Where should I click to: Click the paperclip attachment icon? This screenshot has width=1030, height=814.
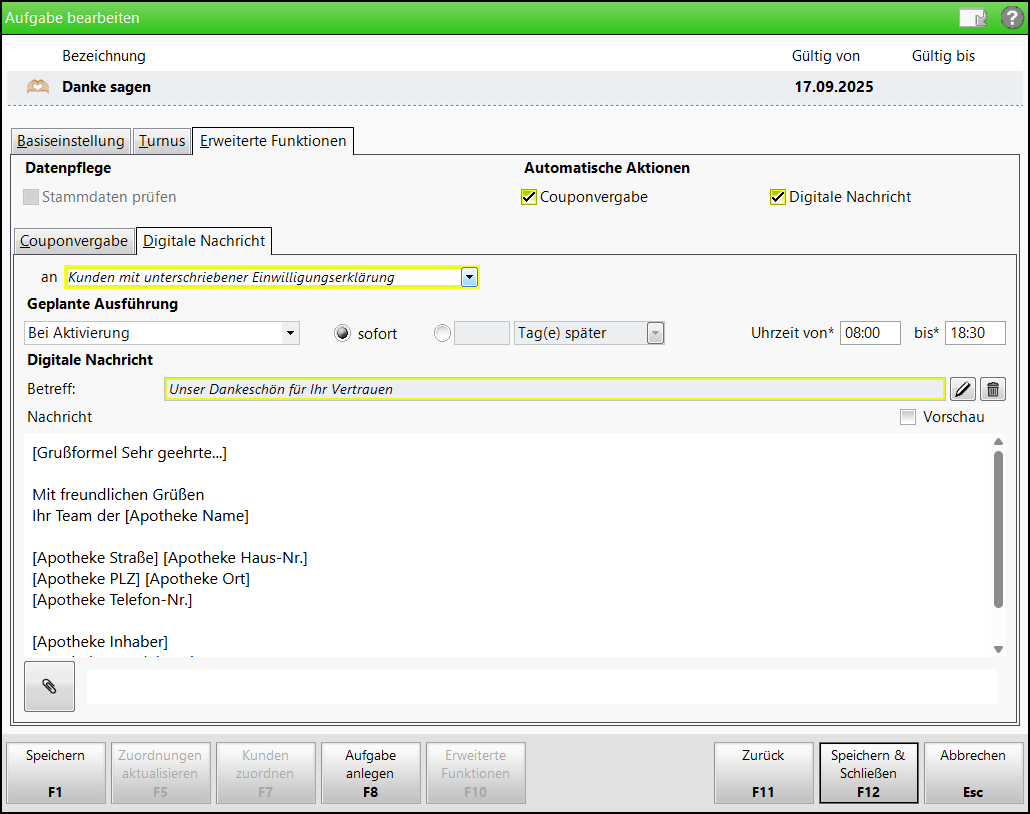click(49, 686)
